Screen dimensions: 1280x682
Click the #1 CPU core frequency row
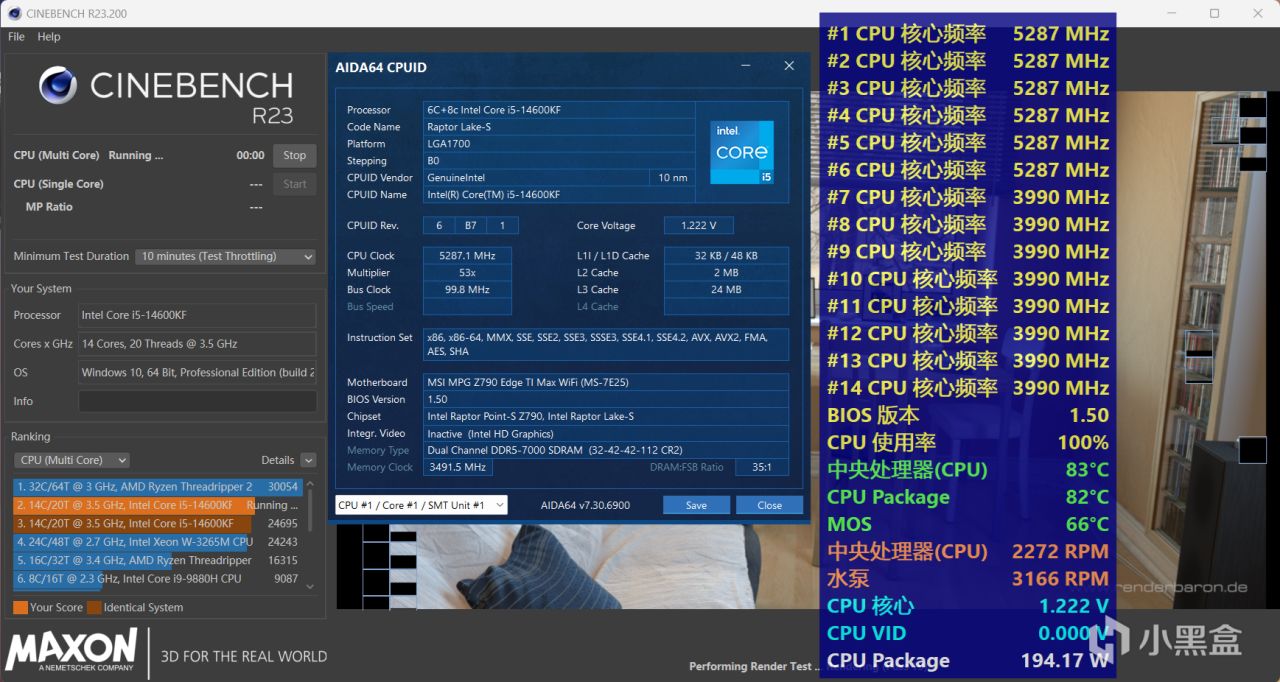pos(967,34)
